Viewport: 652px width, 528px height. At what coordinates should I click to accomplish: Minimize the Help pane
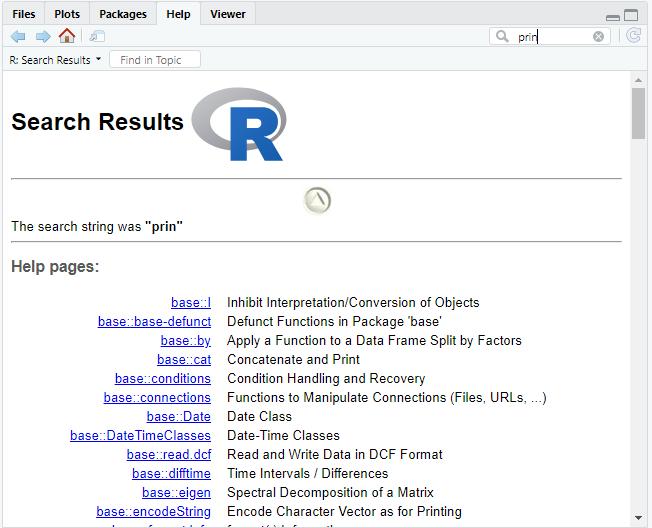click(613, 17)
